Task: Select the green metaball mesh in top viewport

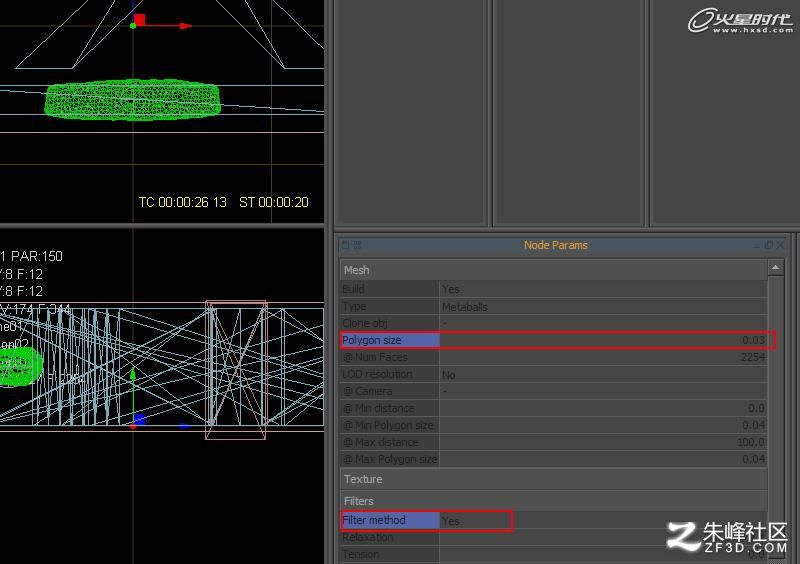Action: pyautogui.click(x=133, y=99)
